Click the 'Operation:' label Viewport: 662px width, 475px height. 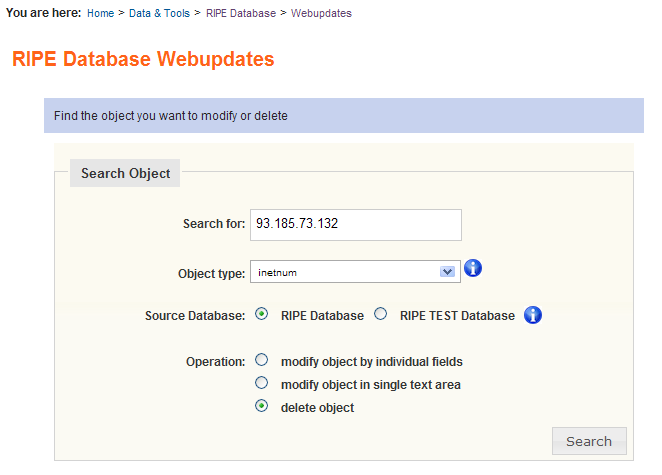(x=215, y=362)
